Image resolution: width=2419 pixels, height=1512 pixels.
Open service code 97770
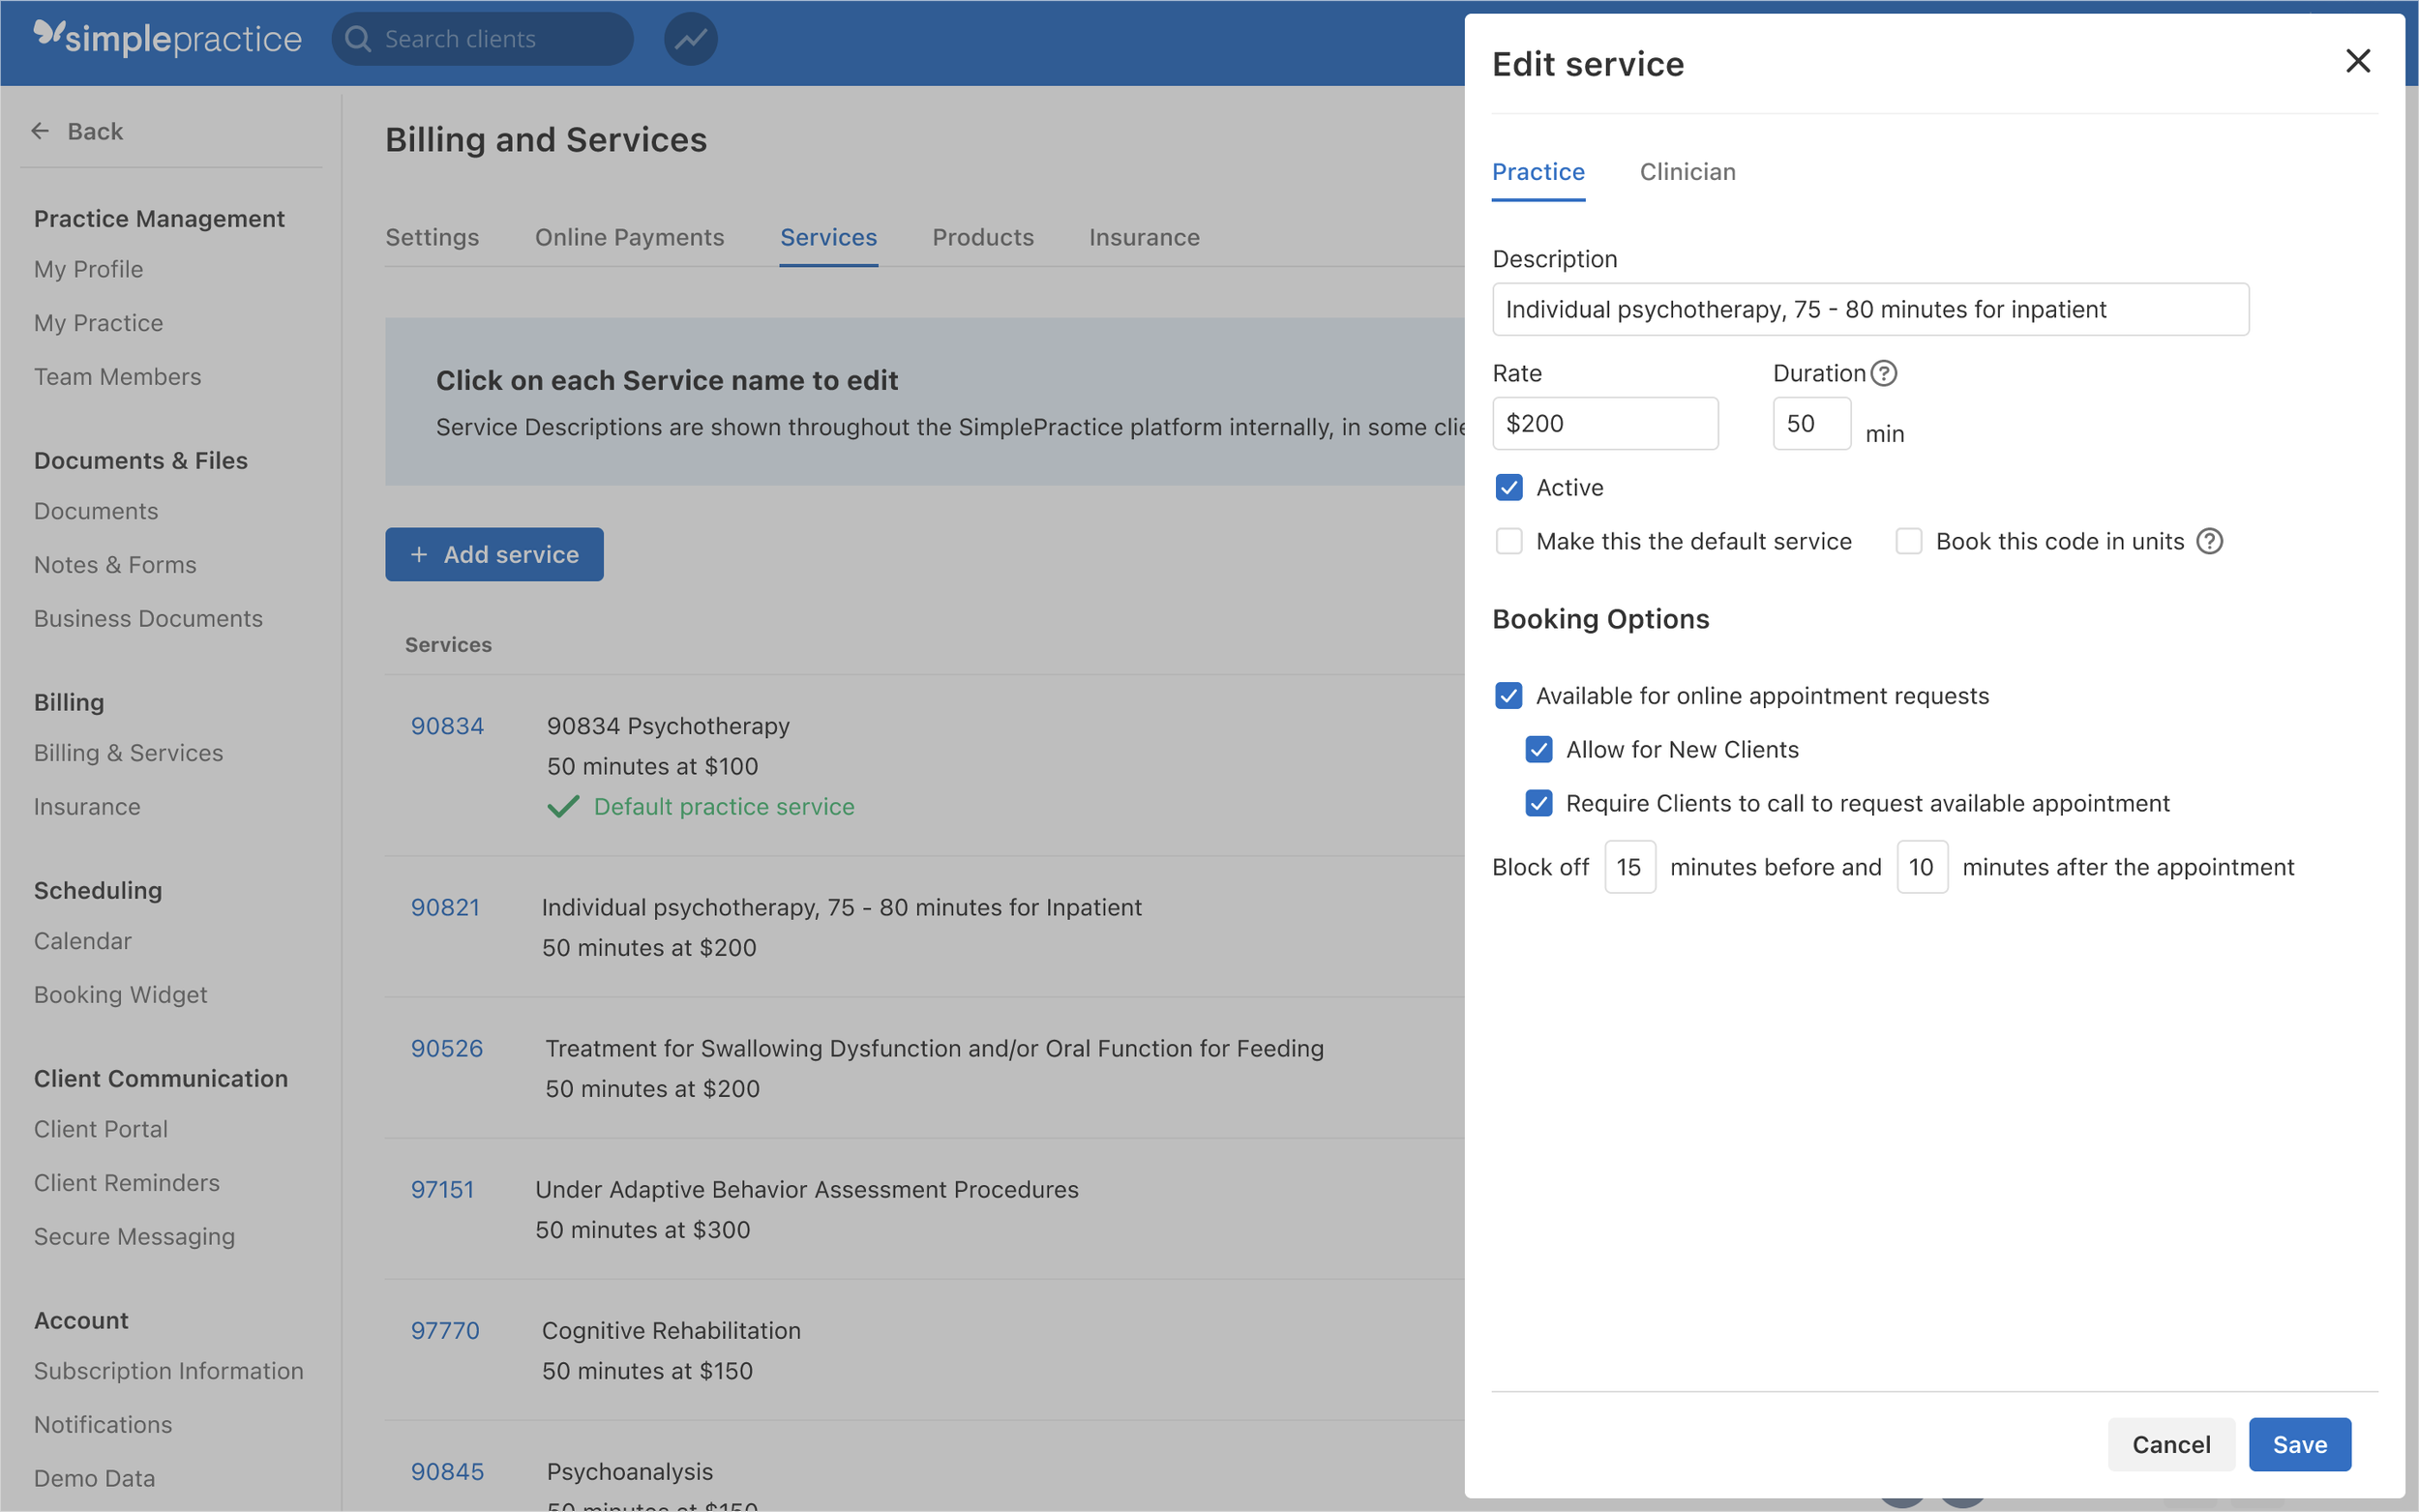tap(445, 1330)
